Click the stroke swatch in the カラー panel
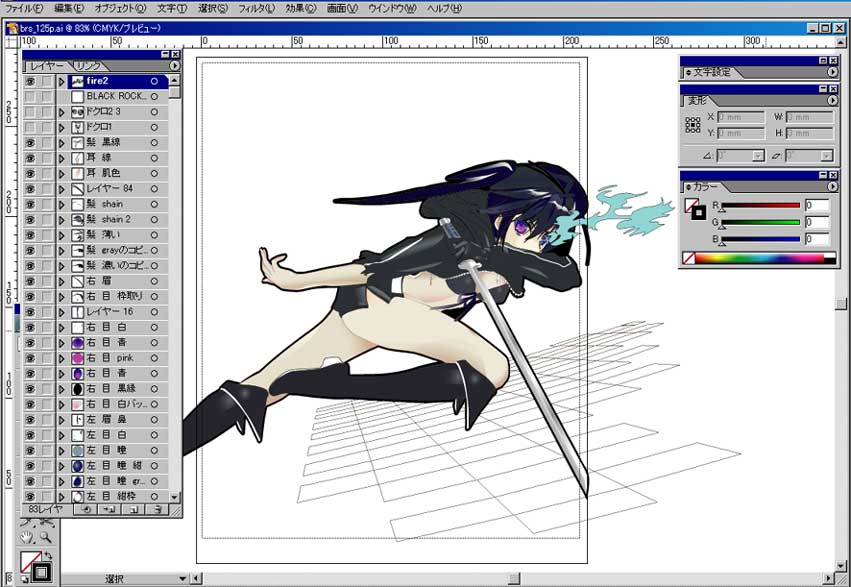This screenshot has width=851, height=587. click(x=698, y=213)
